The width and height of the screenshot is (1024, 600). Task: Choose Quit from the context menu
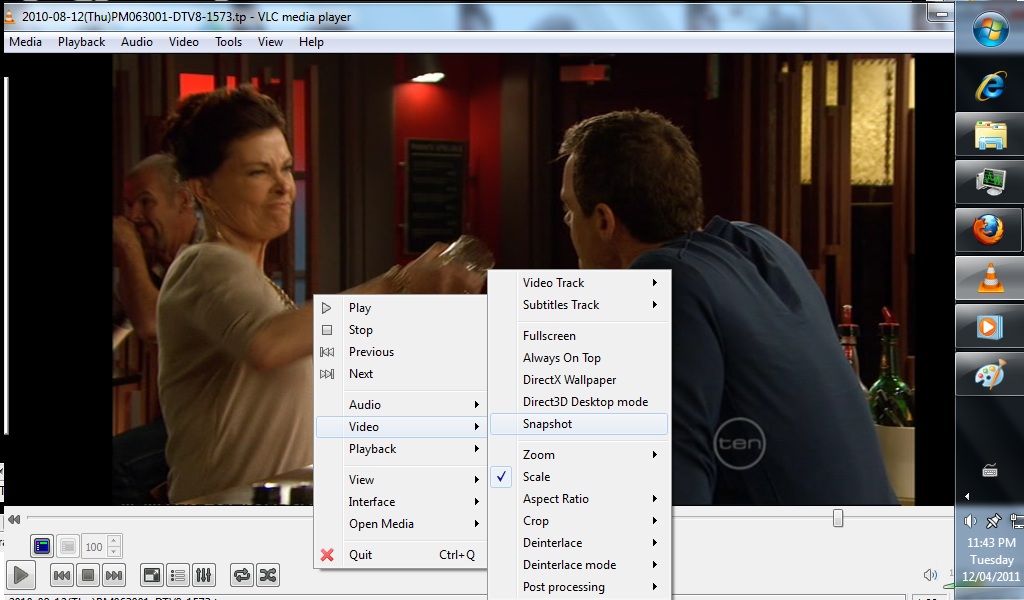[360, 555]
